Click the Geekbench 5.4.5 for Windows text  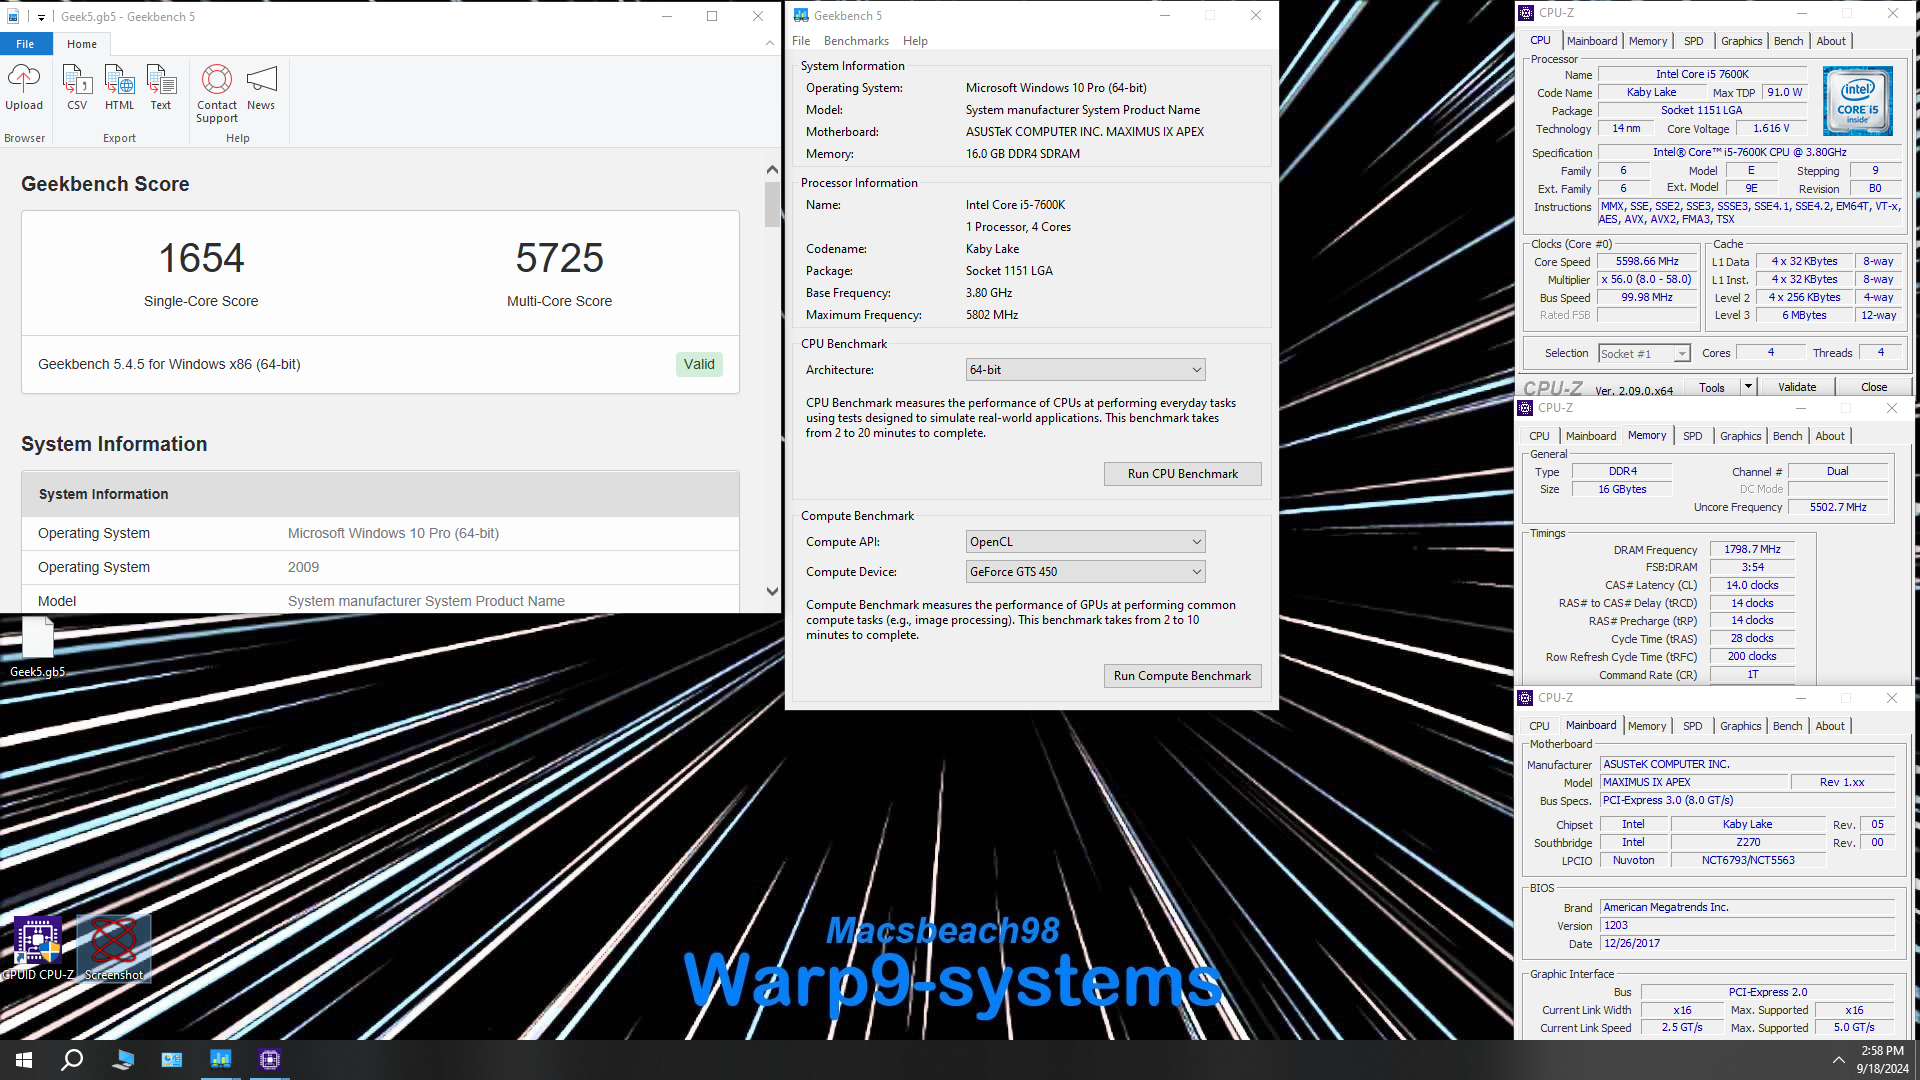(x=169, y=364)
